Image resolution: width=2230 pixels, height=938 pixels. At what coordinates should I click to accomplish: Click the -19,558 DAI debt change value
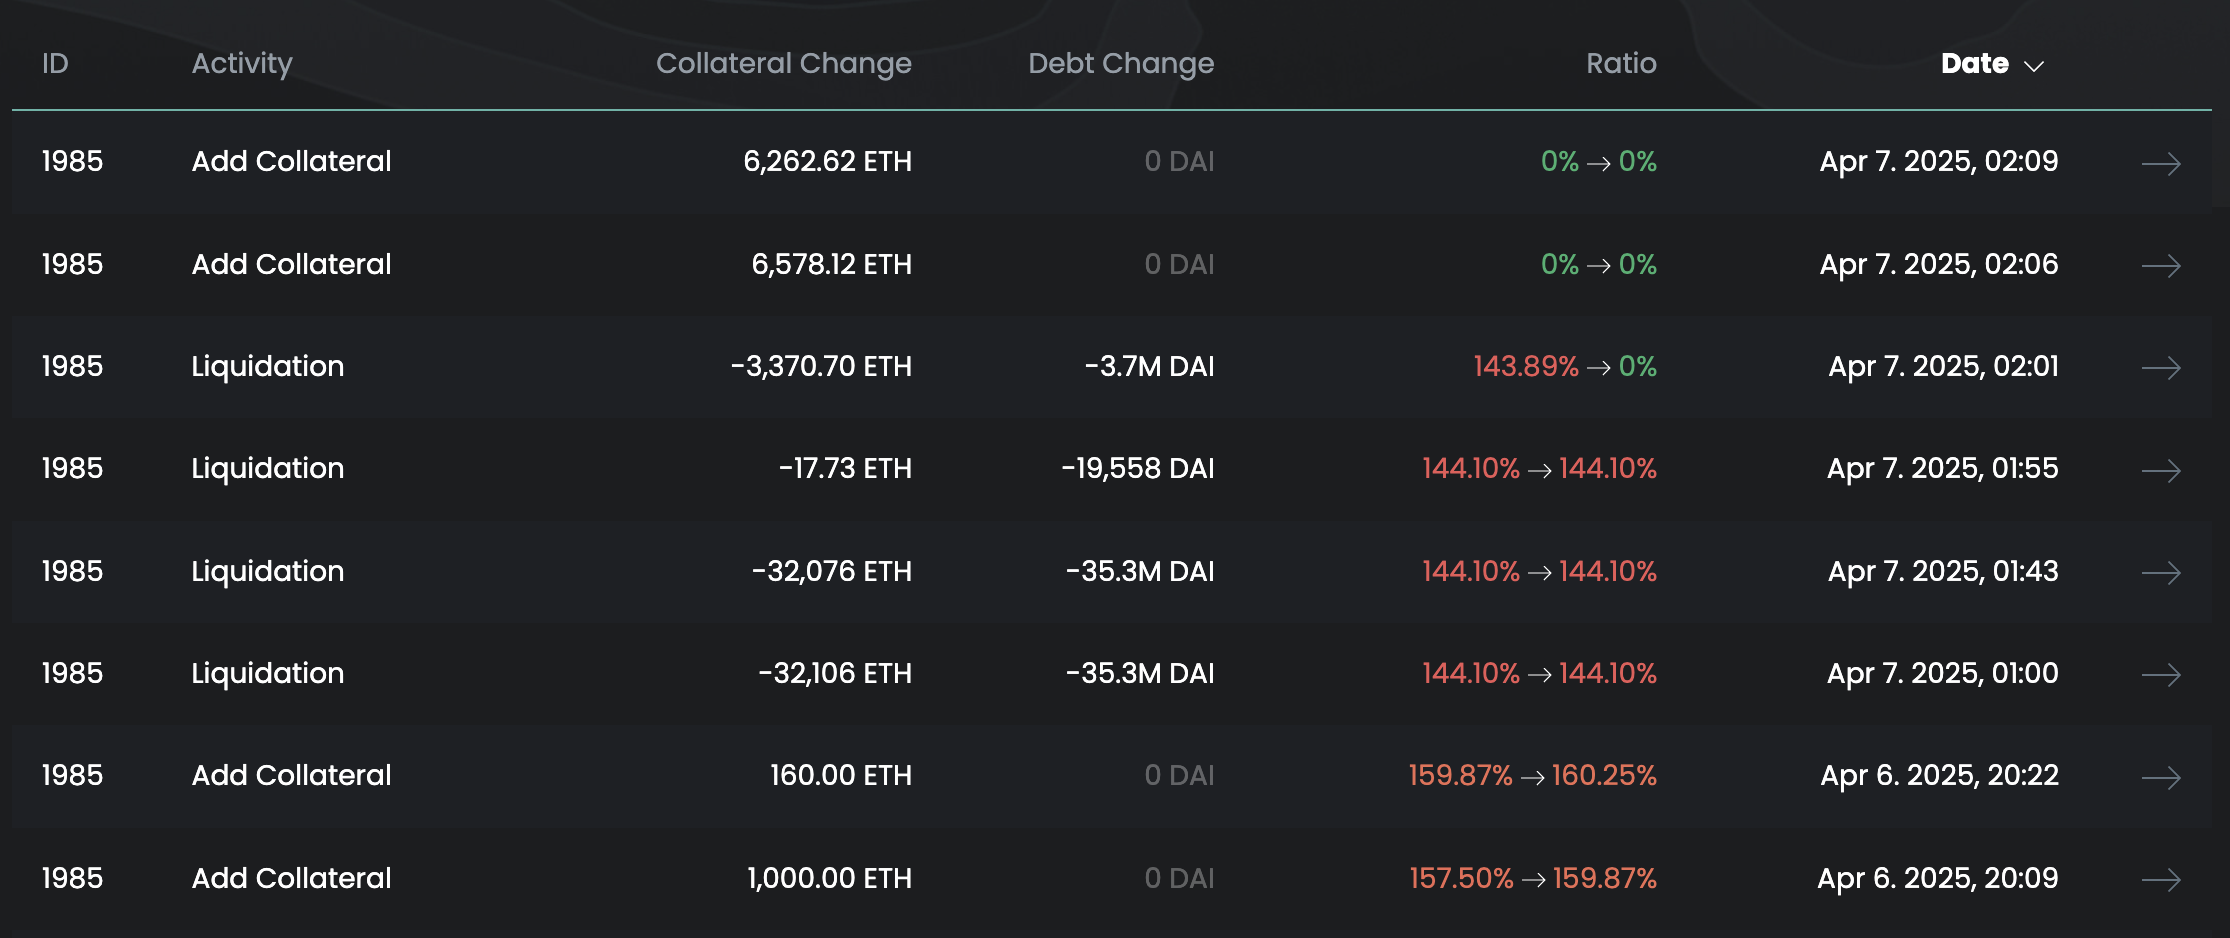[1137, 469]
